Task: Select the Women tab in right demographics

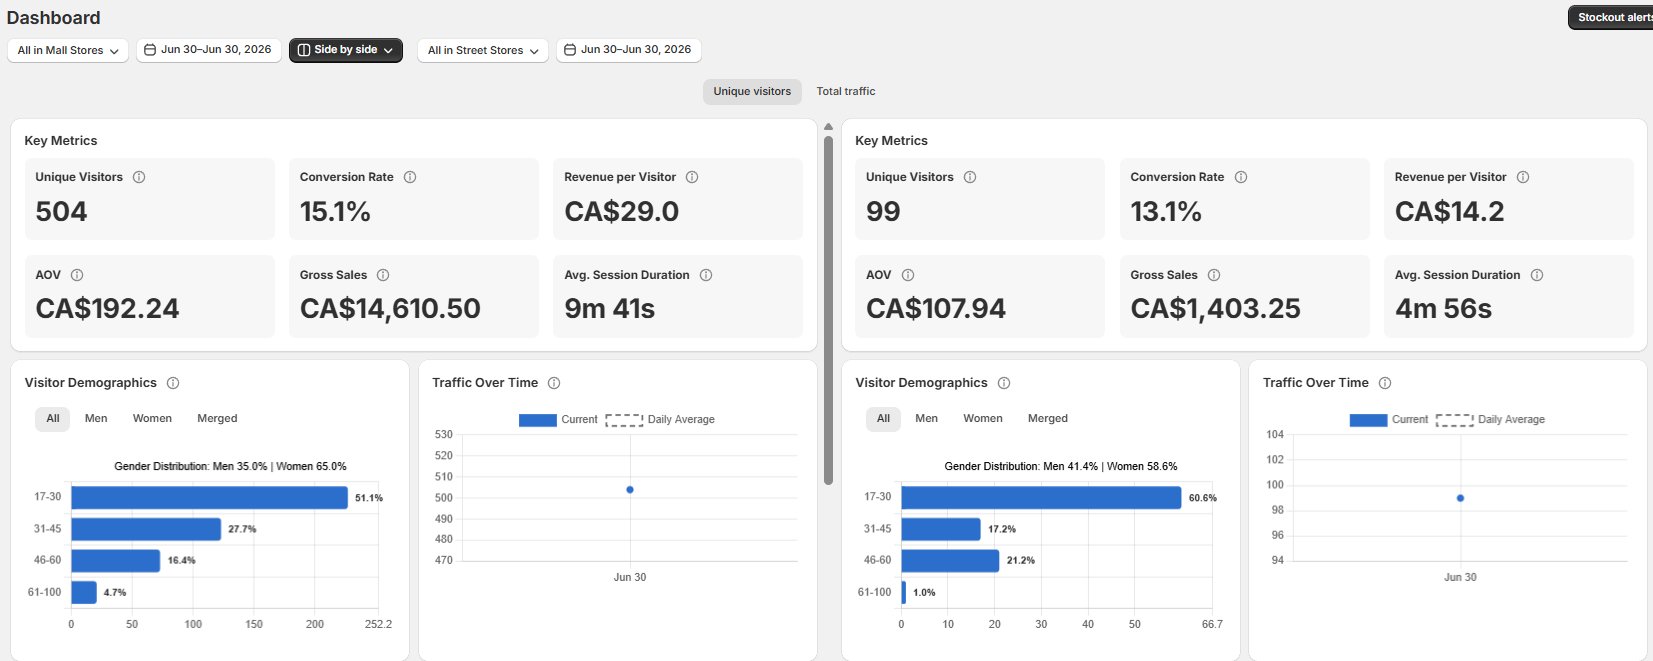Action: click(983, 419)
